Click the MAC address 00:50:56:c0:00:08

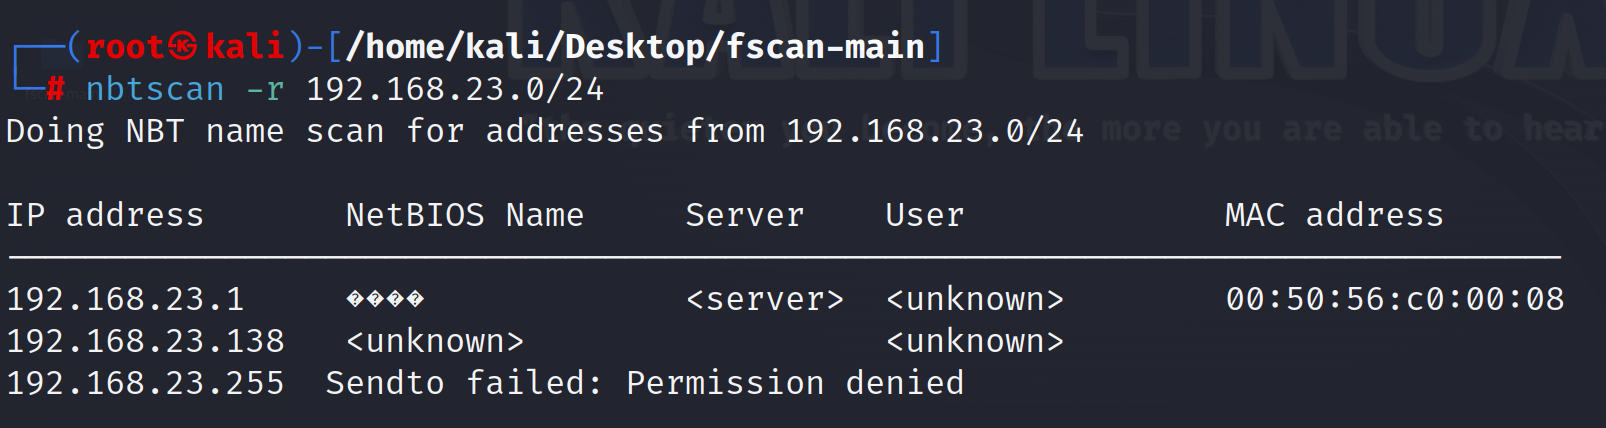(1395, 299)
